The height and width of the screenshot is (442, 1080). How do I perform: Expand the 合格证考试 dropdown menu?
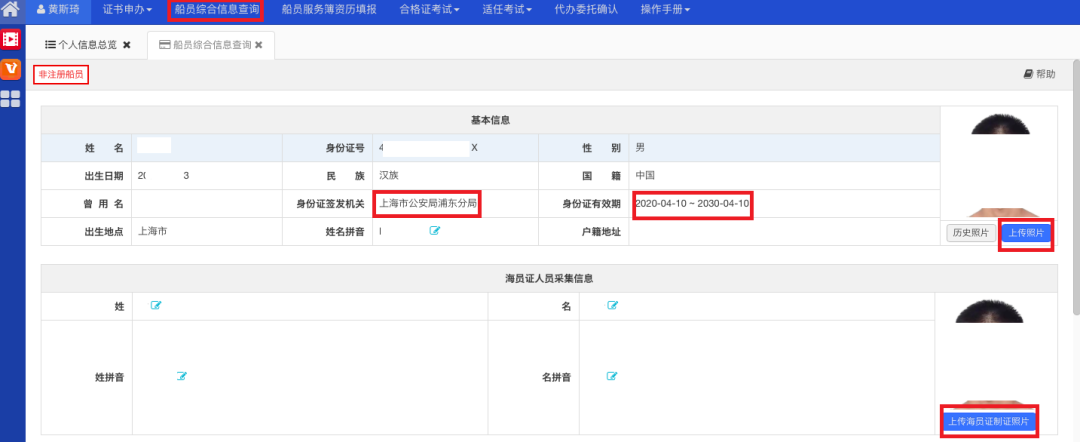click(429, 10)
